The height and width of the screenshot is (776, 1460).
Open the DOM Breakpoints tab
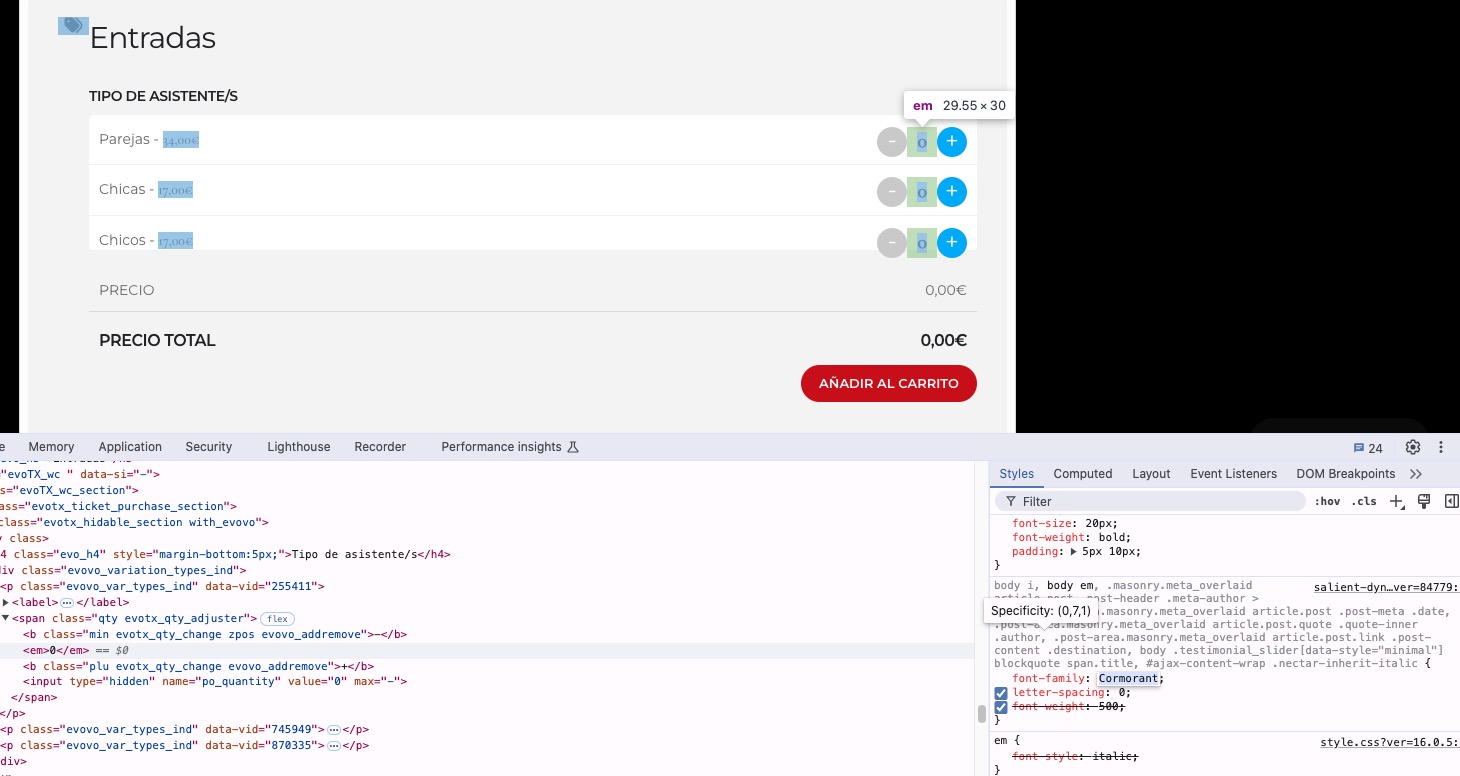pos(1345,474)
